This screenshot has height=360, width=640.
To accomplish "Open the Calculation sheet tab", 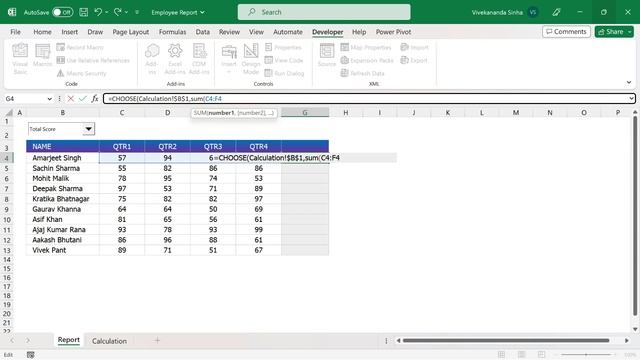I will pos(109,341).
